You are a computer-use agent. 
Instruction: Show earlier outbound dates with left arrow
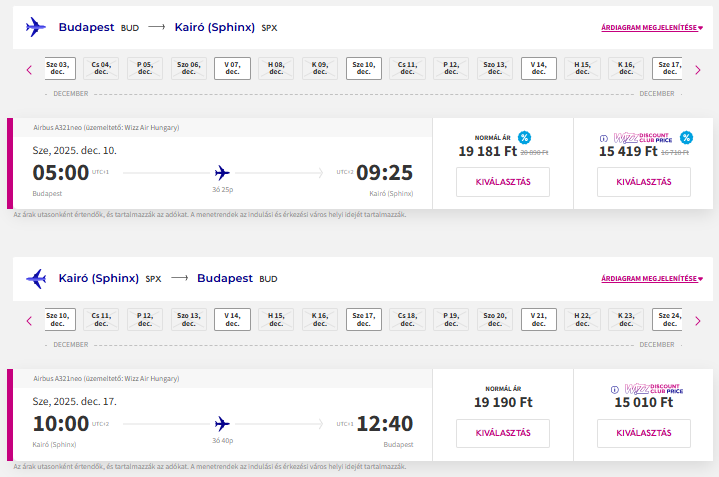click(x=29, y=70)
